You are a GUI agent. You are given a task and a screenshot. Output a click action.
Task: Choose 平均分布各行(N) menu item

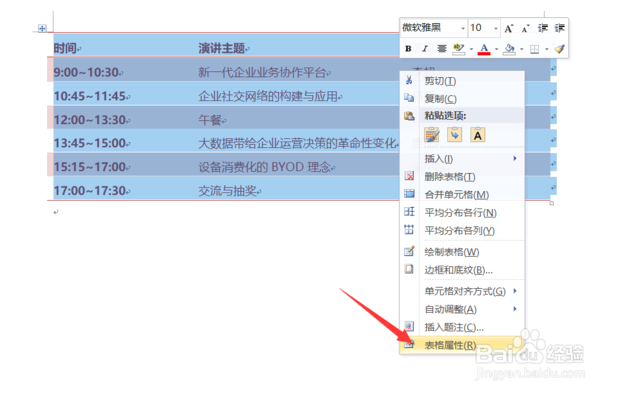point(462,213)
